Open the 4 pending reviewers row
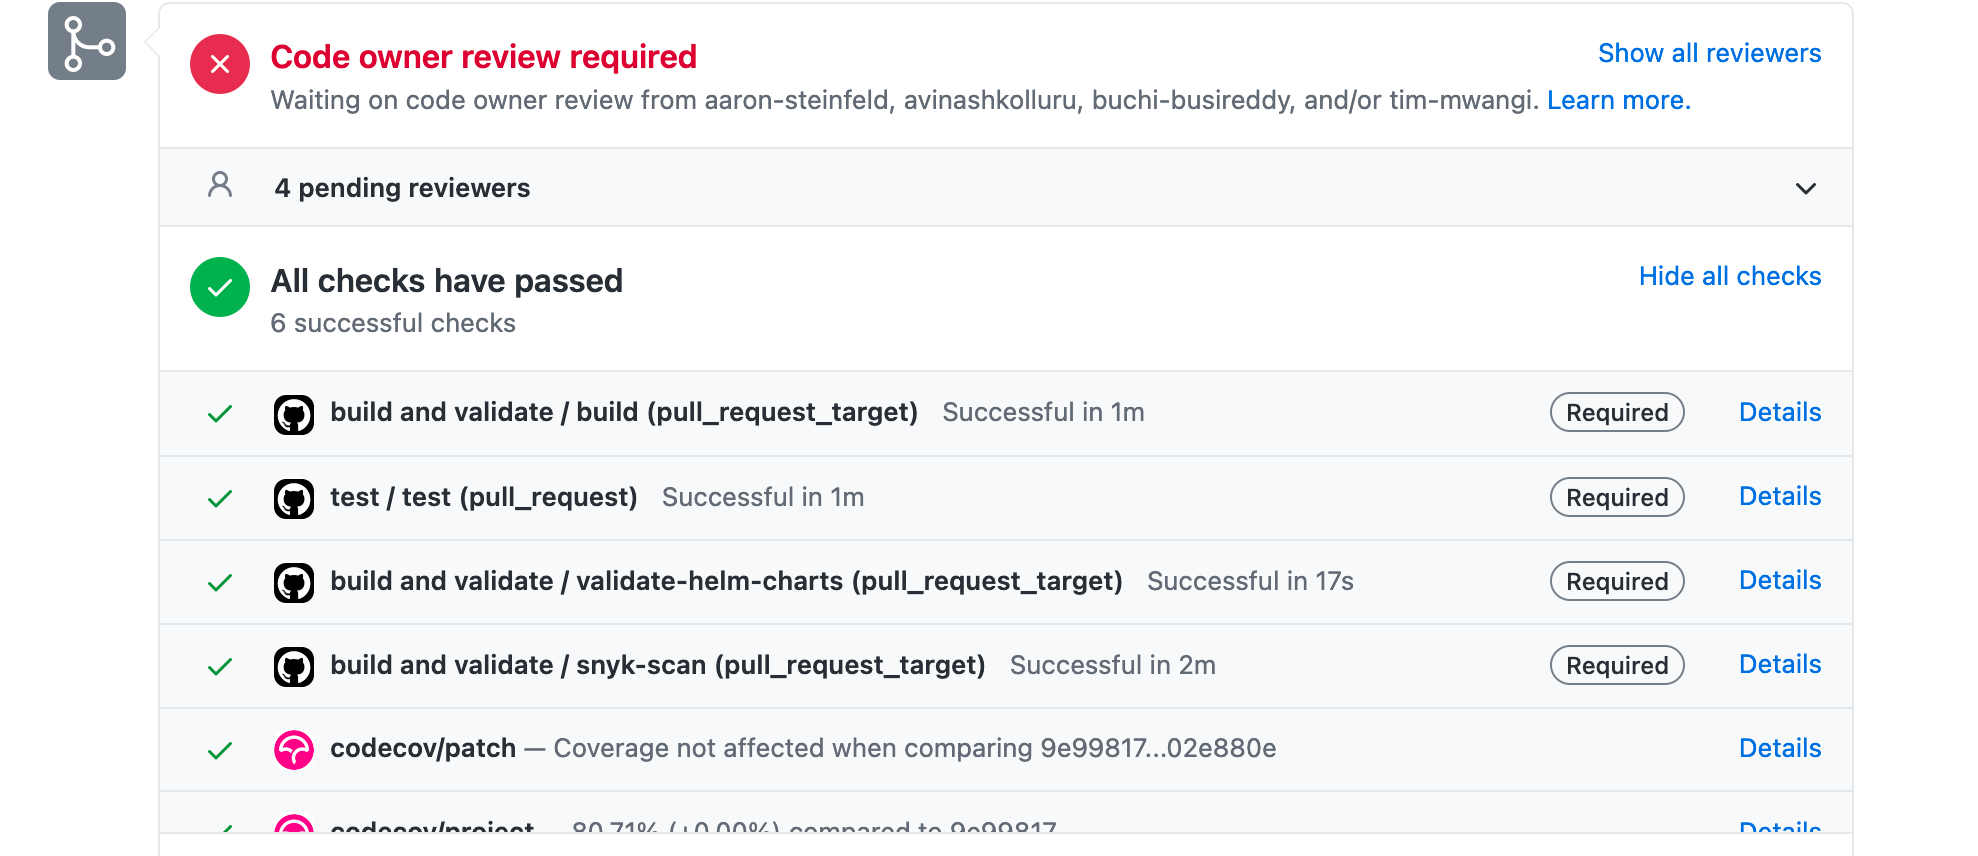Viewport: 1978px width, 856px height. [1006, 187]
